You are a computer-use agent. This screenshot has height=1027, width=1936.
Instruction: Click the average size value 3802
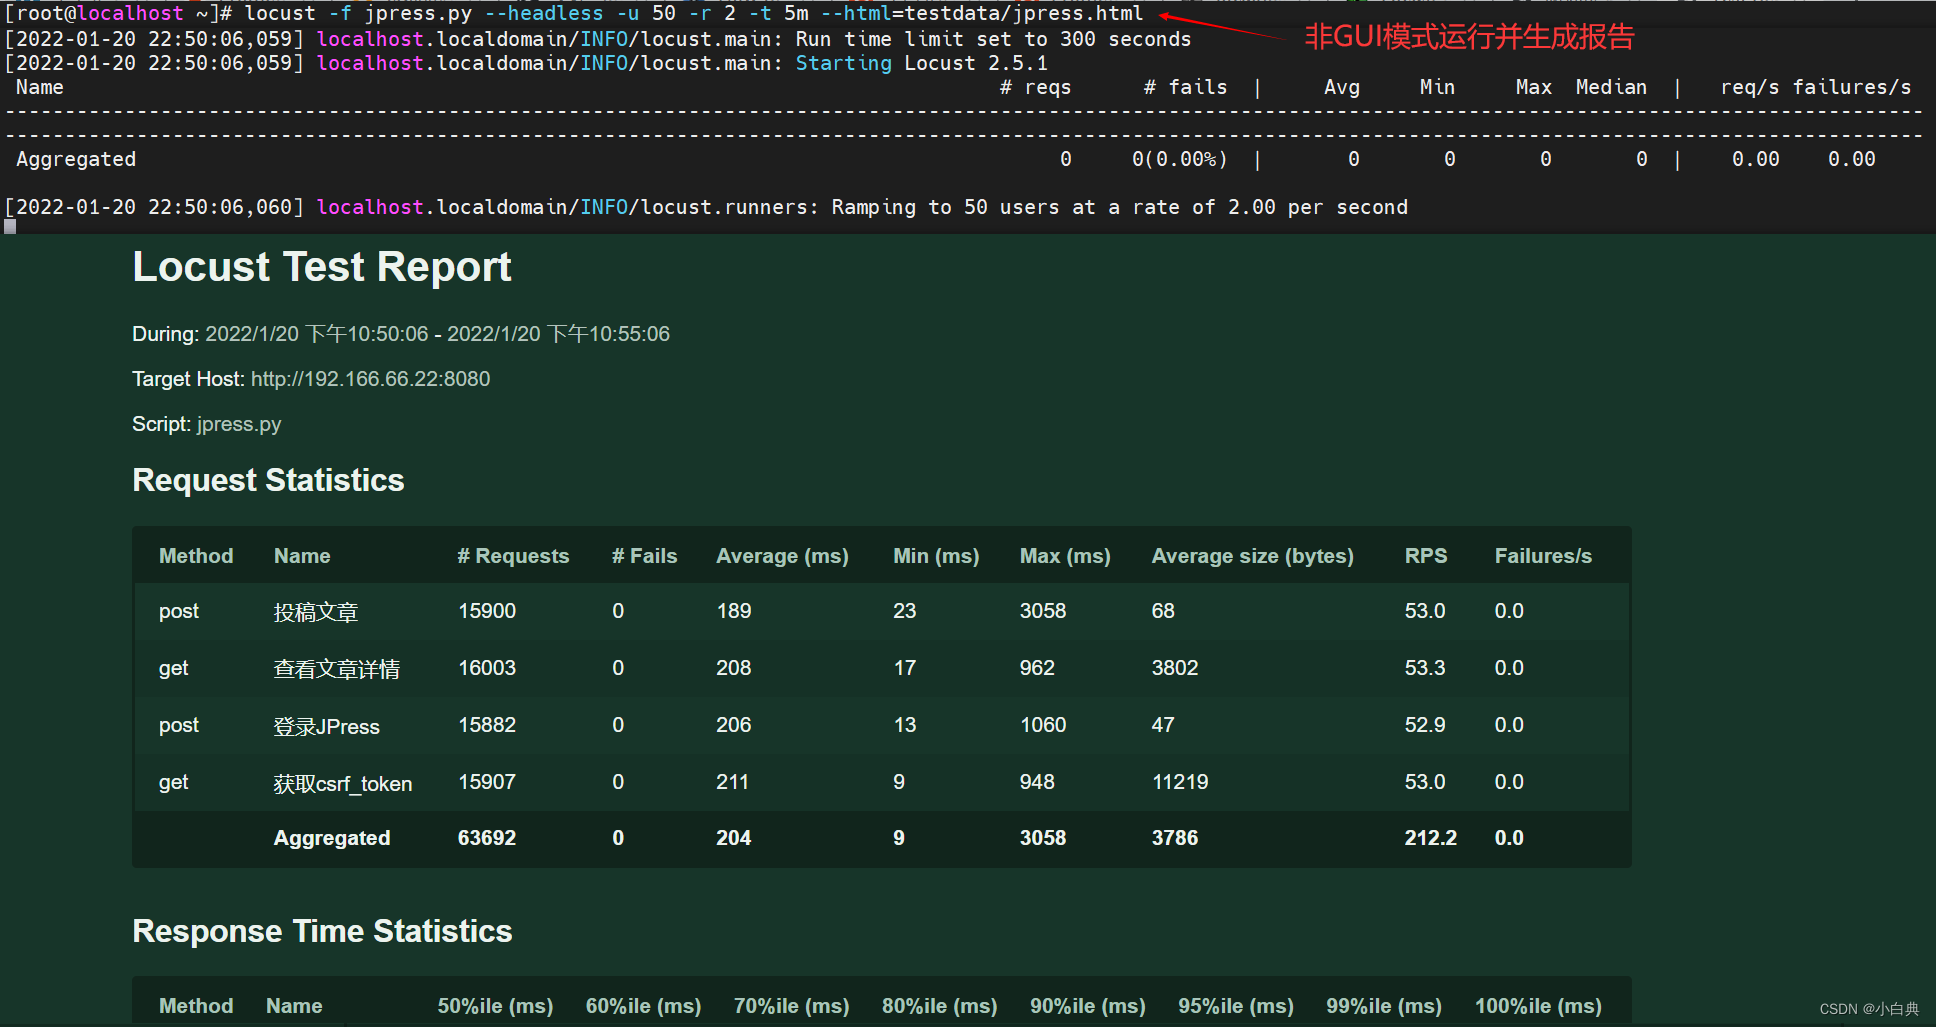[x=1175, y=668]
